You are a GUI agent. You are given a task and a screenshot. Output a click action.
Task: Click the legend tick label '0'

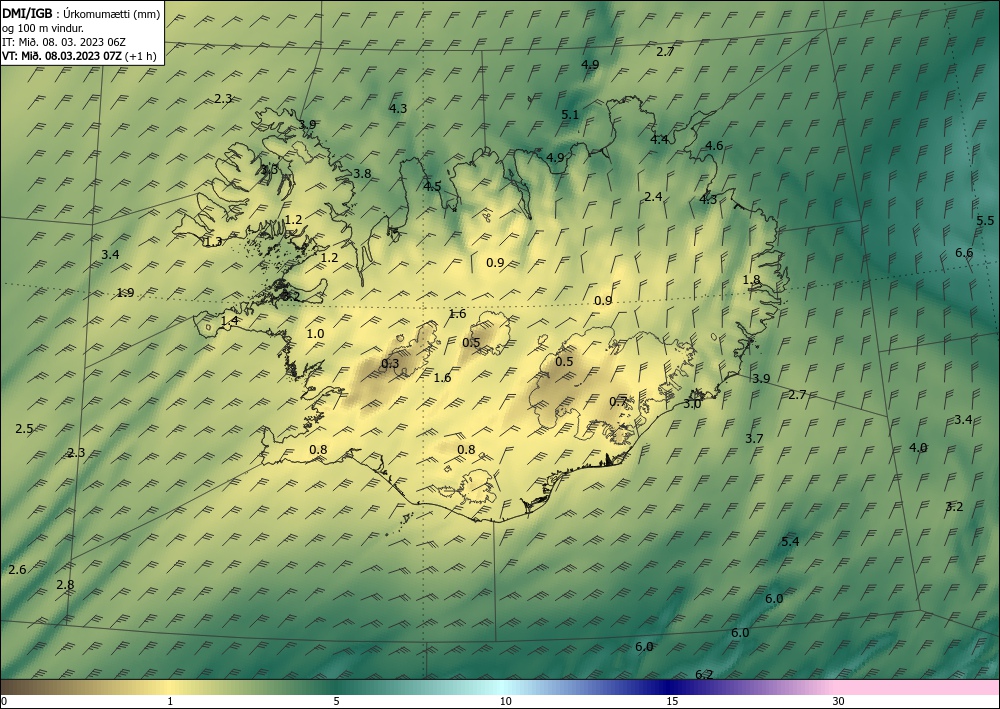click(x=4, y=702)
